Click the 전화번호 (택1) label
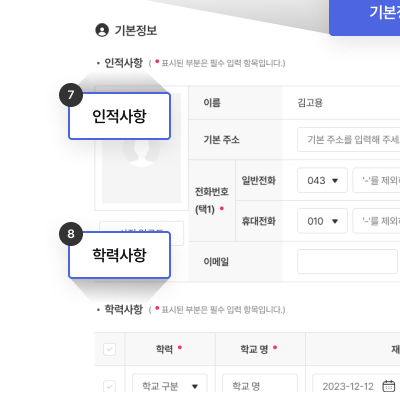Viewport: 400px width, 400px height. point(212,200)
